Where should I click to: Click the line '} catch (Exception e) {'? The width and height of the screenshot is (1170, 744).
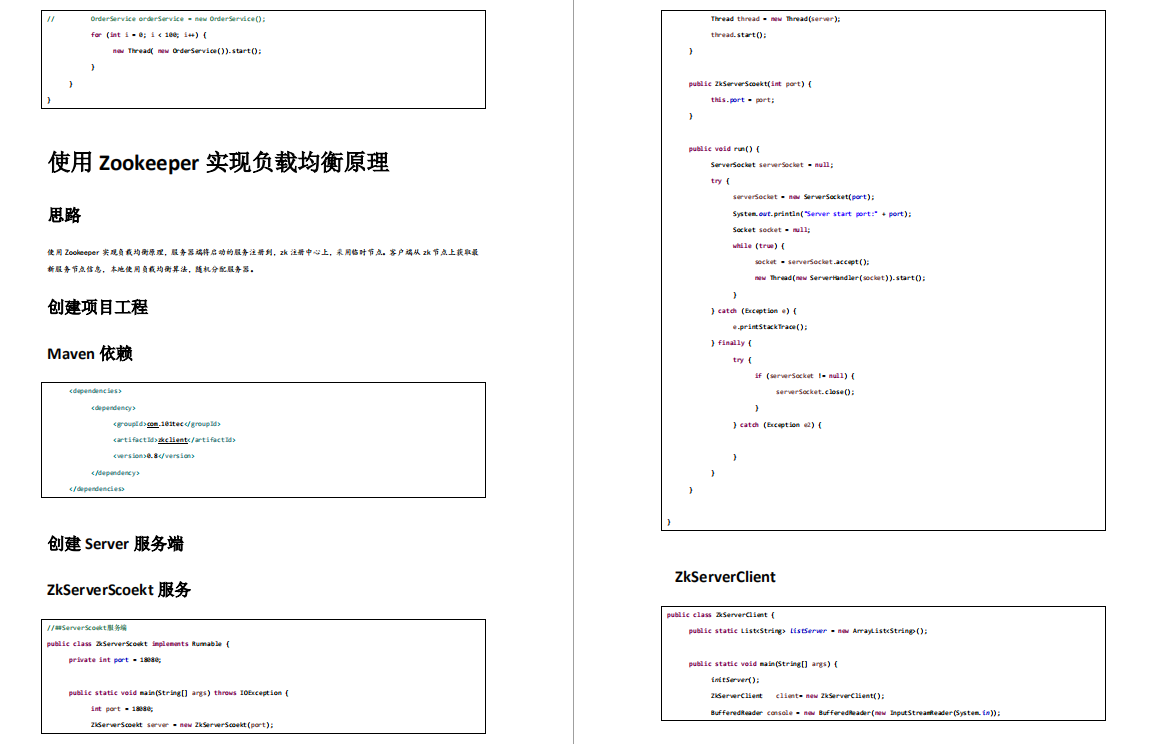754,310
